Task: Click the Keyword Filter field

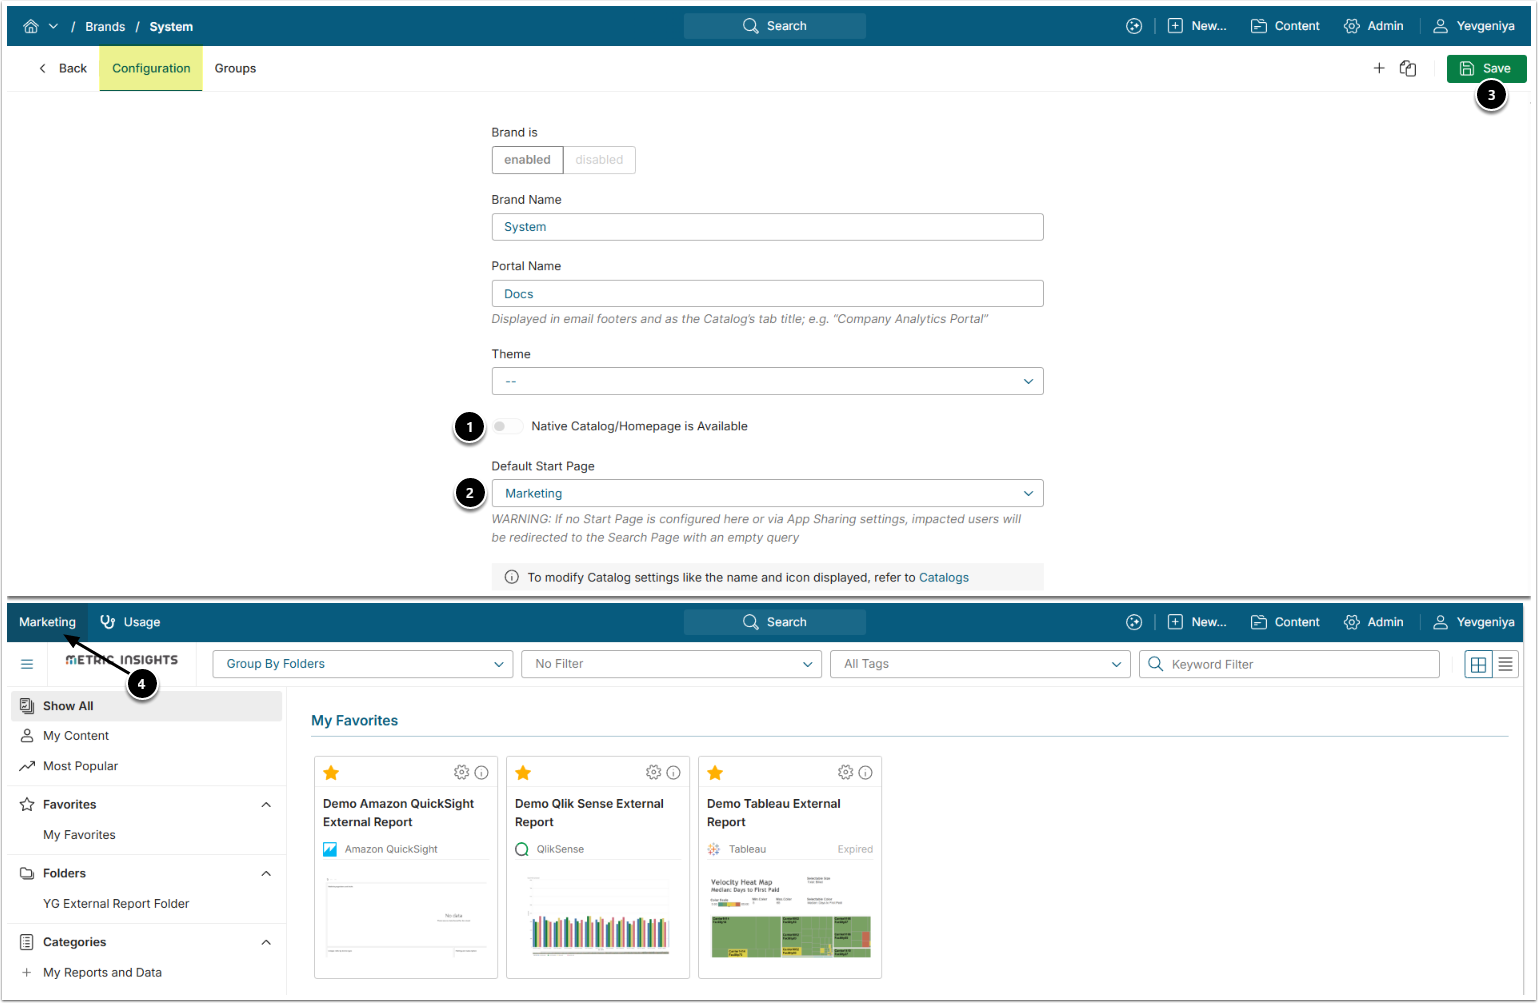Action: click(1289, 664)
